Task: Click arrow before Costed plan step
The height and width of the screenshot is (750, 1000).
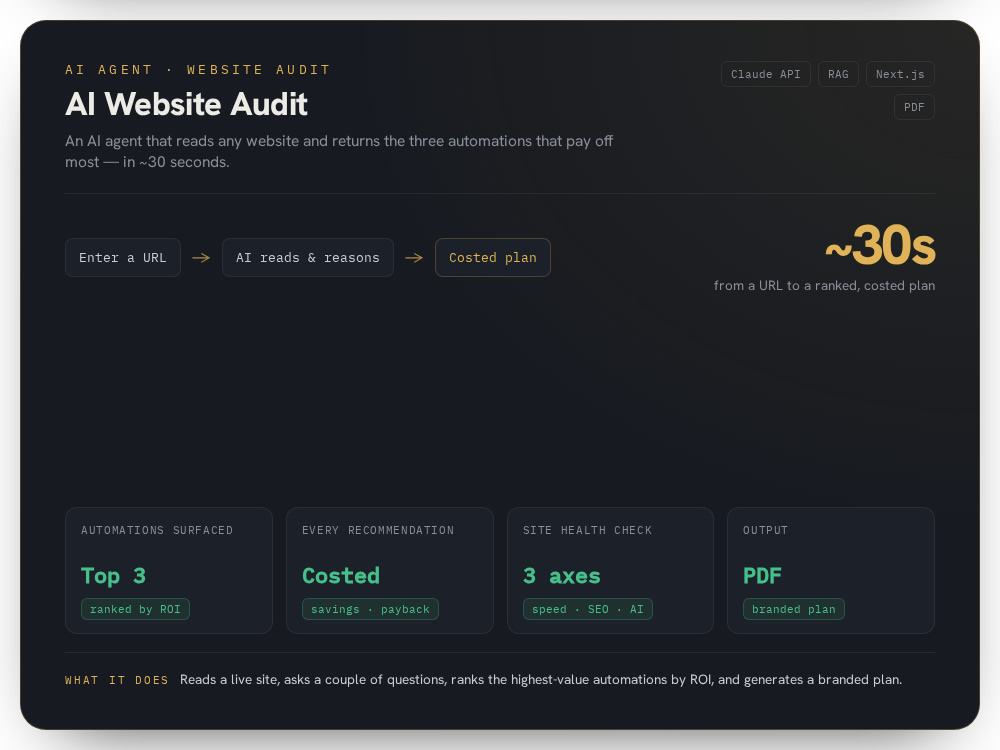Action: (414, 258)
